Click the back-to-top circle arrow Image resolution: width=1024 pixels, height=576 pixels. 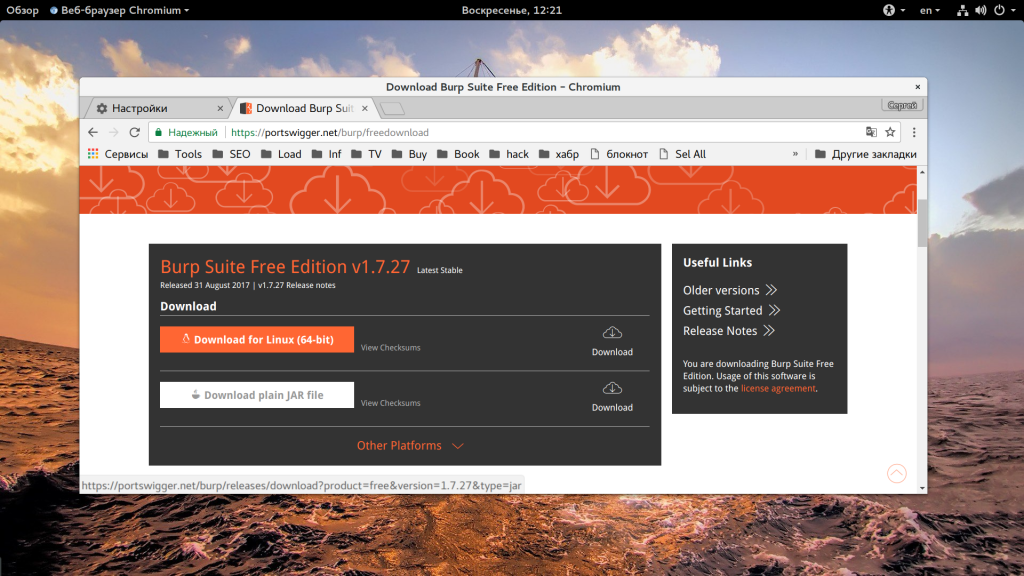(x=897, y=473)
